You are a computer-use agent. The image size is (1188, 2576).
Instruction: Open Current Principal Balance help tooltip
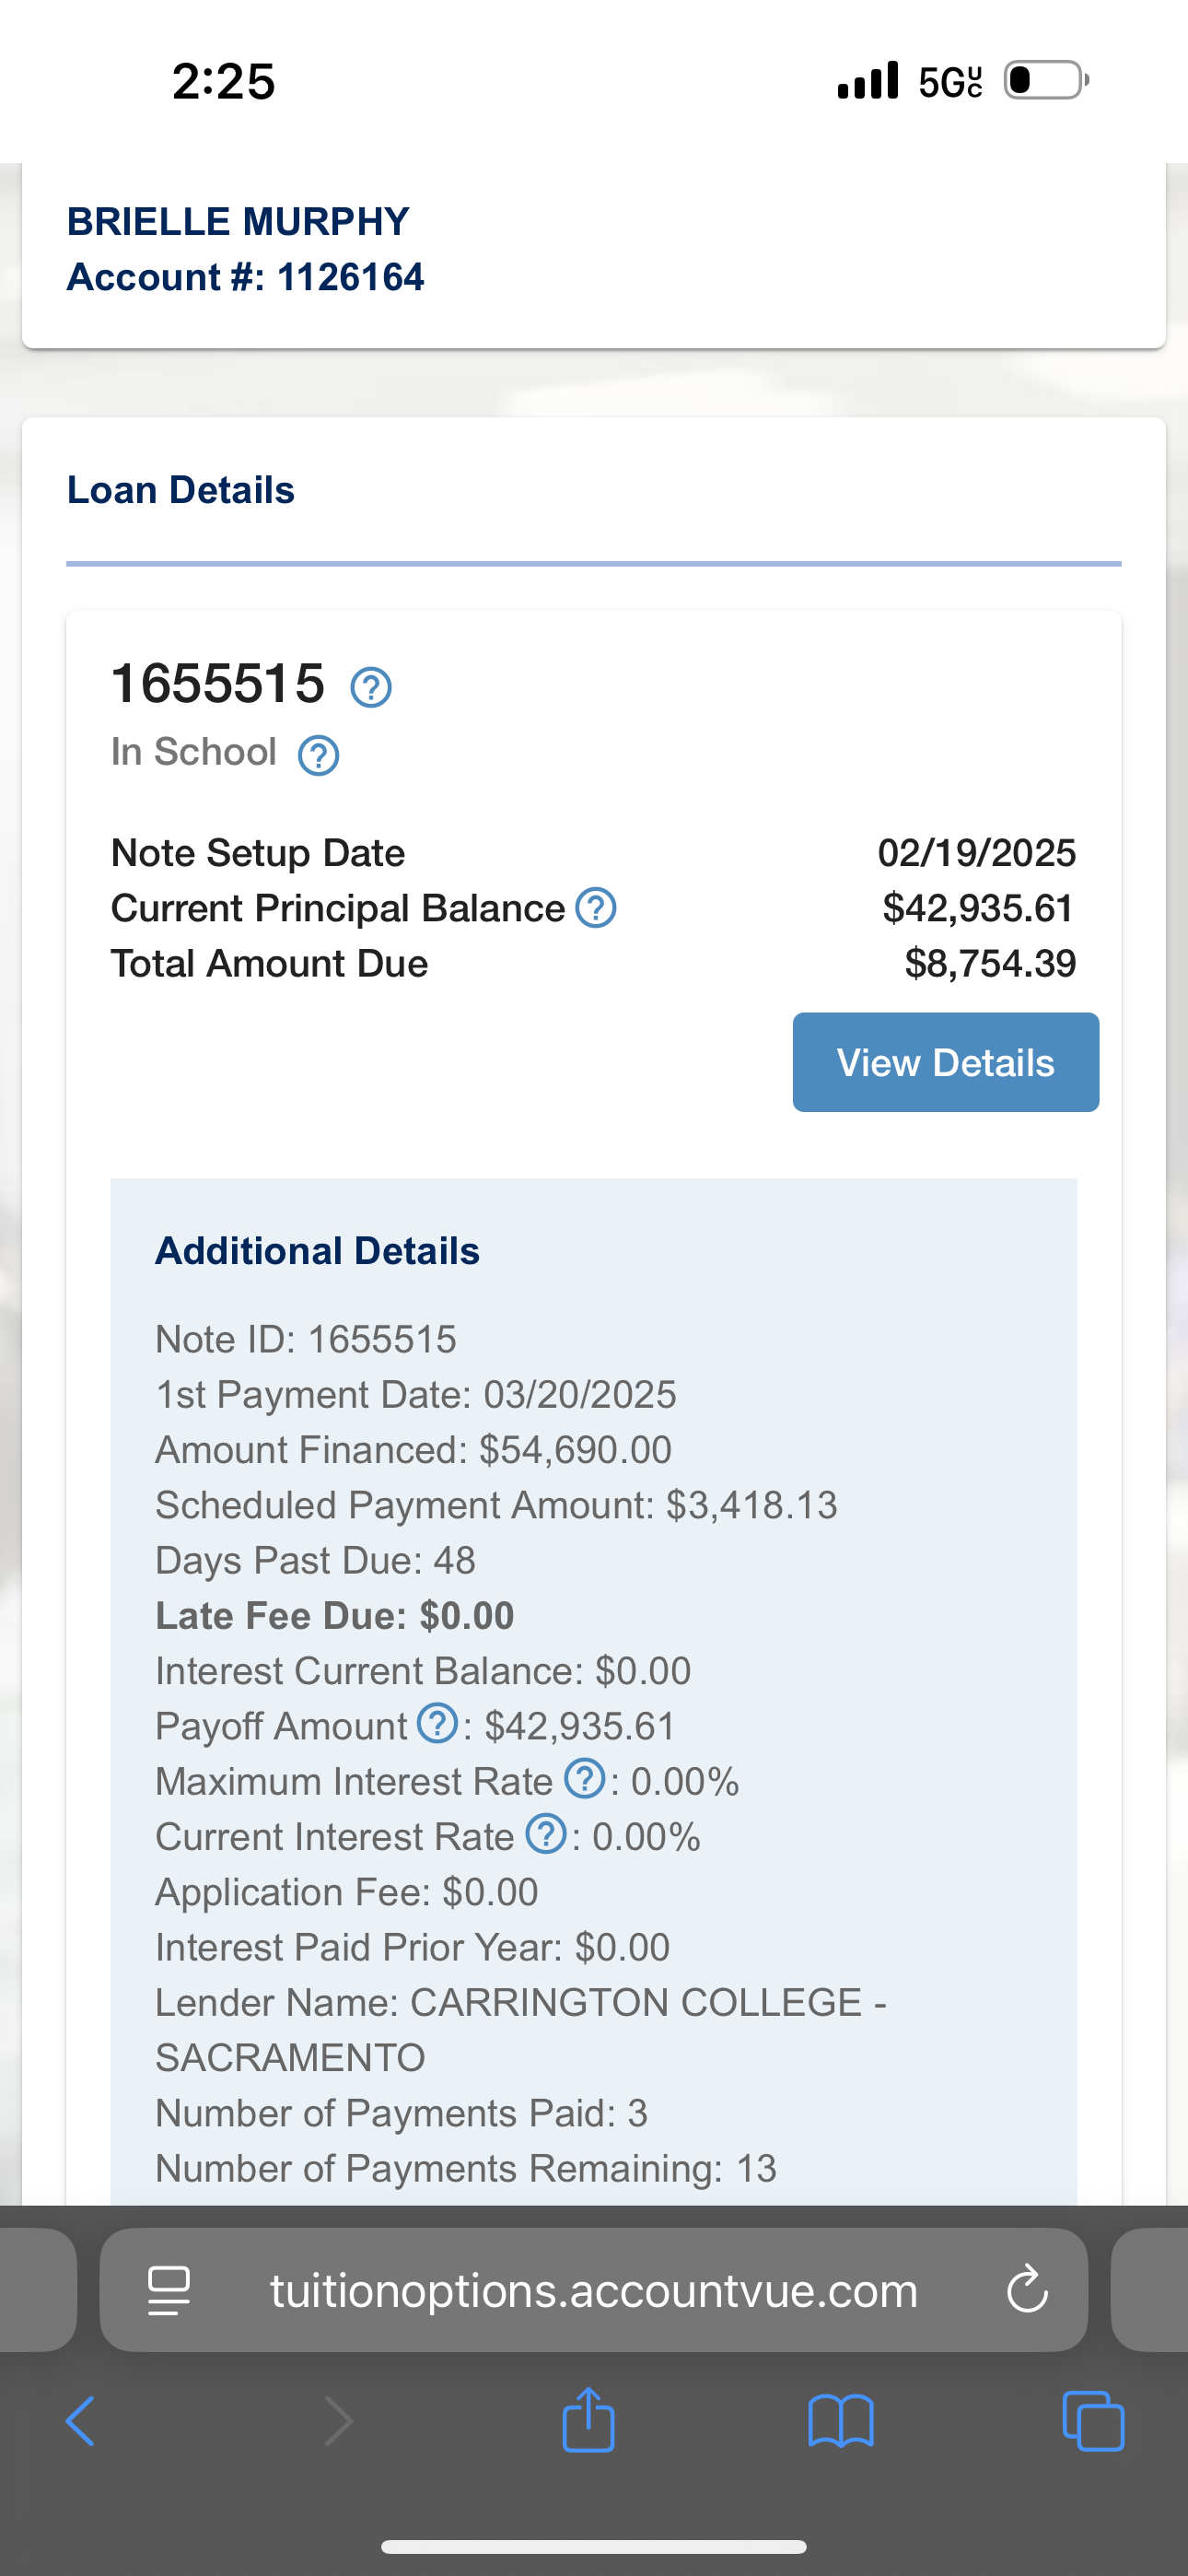pos(596,908)
